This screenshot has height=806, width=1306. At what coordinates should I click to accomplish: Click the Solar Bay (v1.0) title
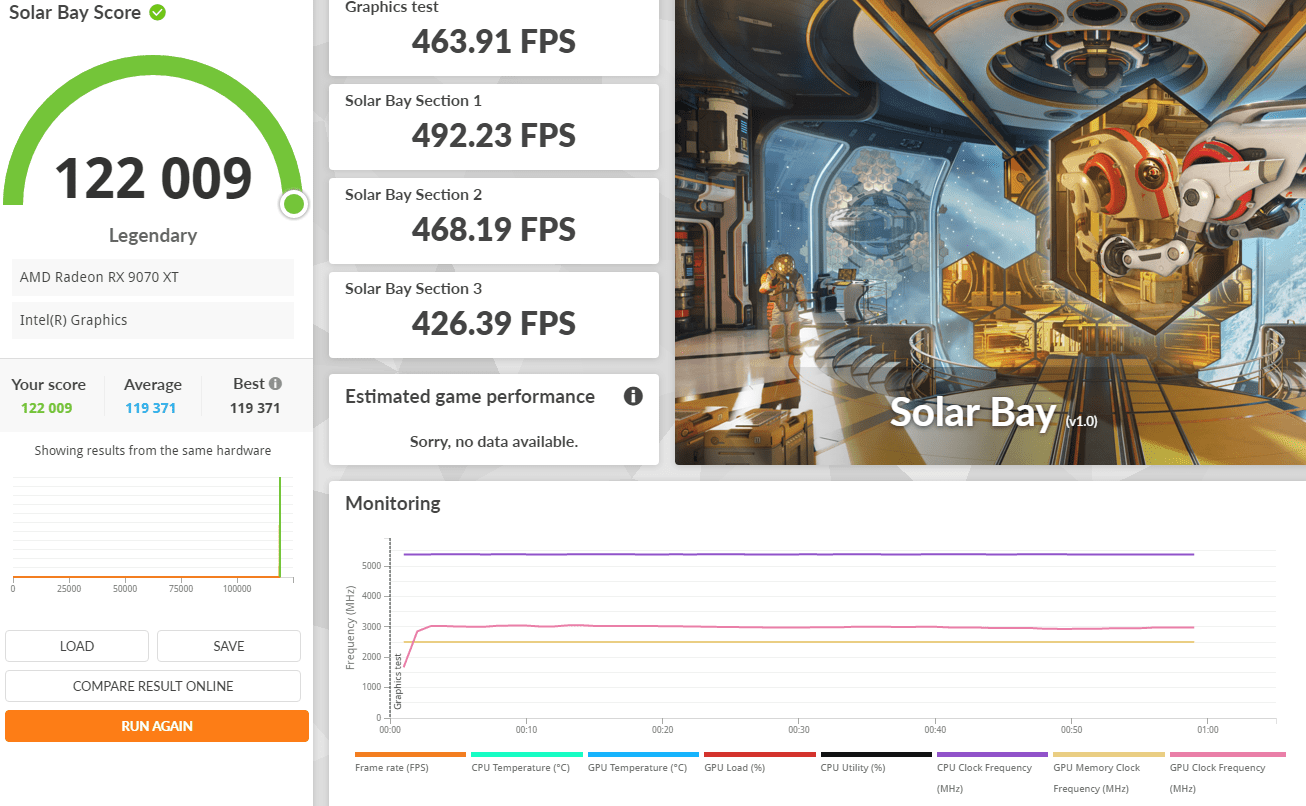[x=993, y=413]
